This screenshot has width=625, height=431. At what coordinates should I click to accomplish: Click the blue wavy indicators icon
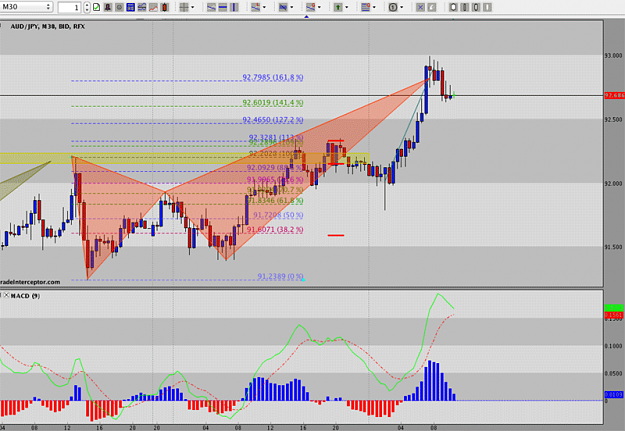(x=142, y=7)
